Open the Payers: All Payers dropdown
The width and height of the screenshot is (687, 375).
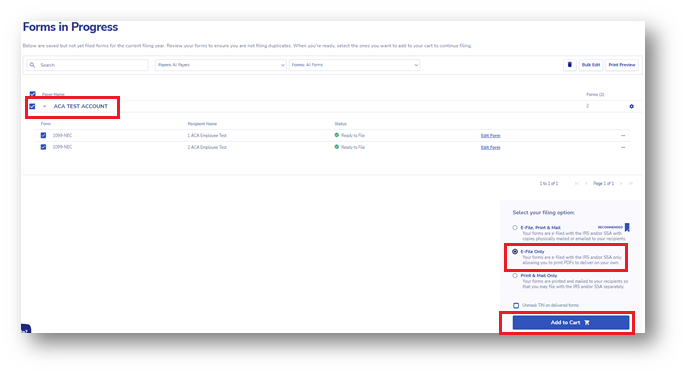point(220,65)
